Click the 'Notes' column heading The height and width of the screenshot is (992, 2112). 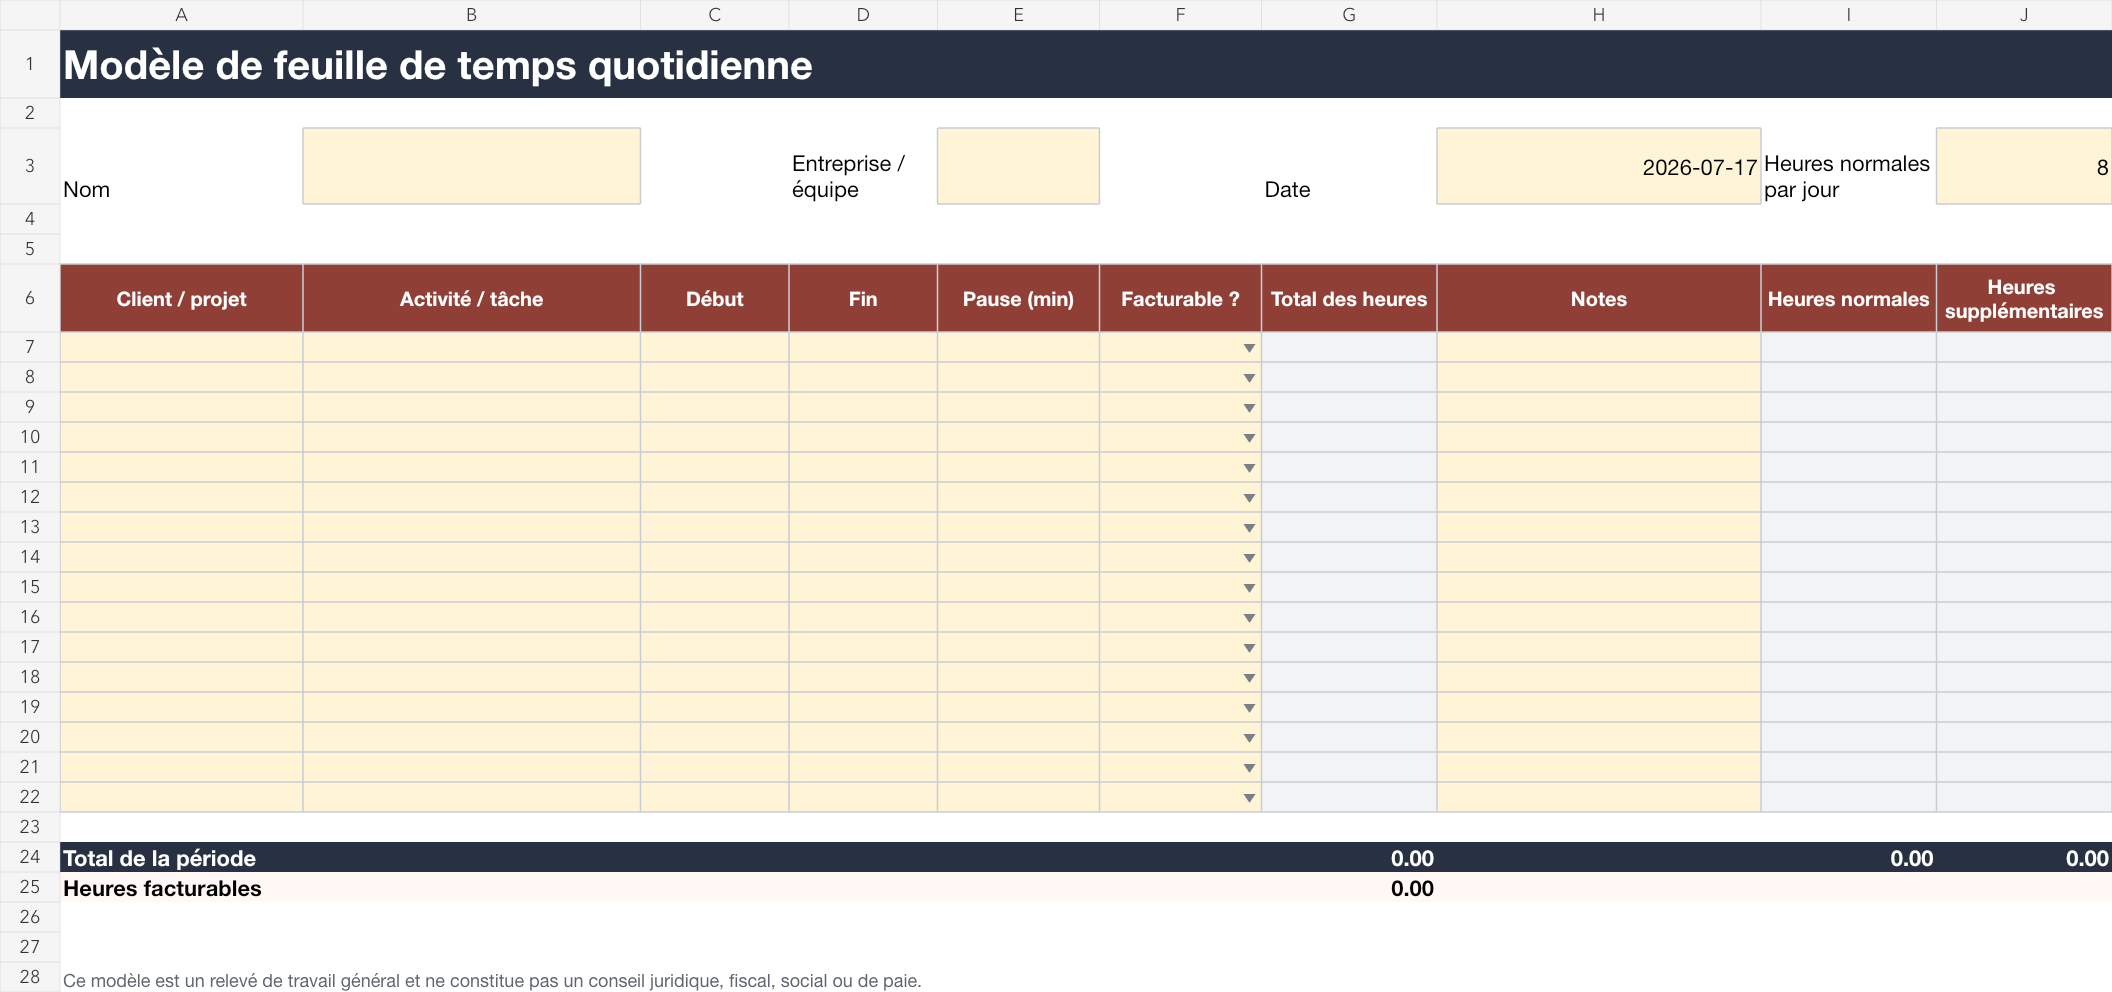pyautogui.click(x=1598, y=299)
